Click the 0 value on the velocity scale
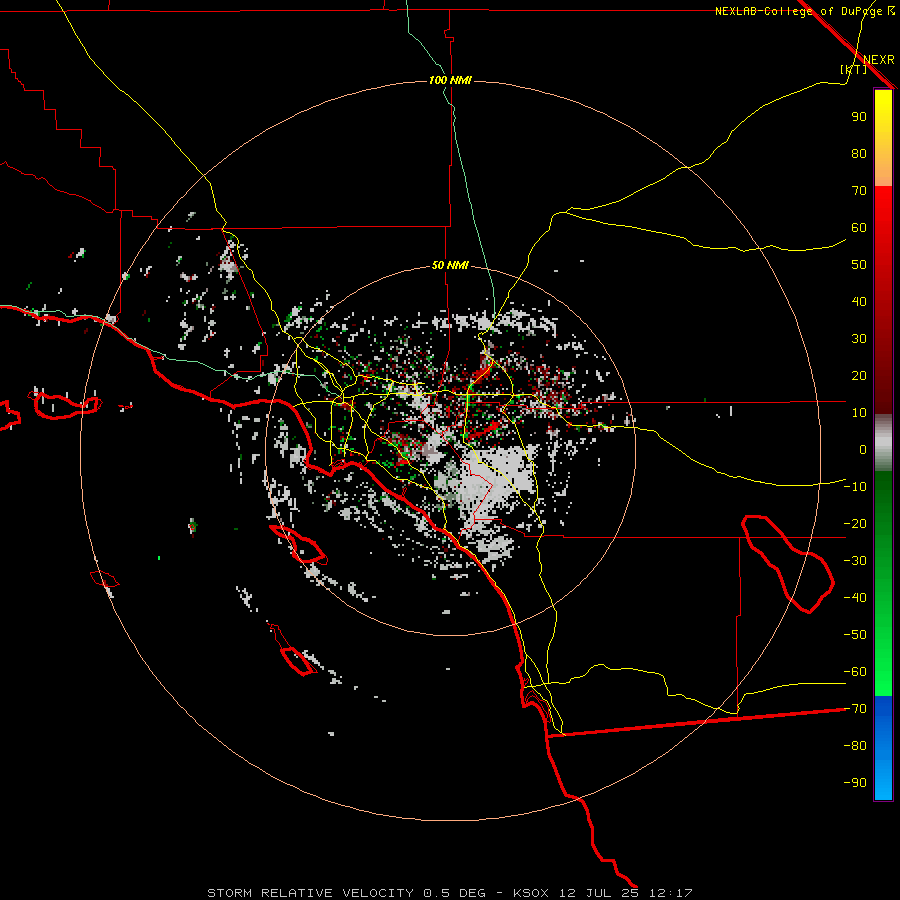 click(863, 450)
